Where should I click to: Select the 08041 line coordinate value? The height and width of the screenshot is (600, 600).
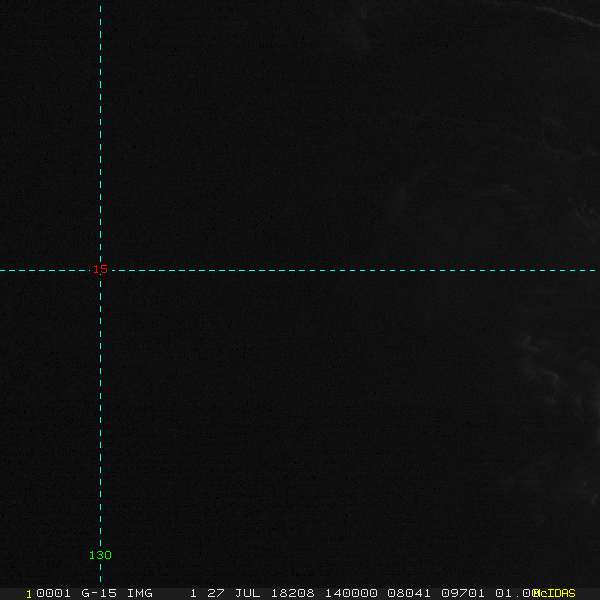click(411, 593)
